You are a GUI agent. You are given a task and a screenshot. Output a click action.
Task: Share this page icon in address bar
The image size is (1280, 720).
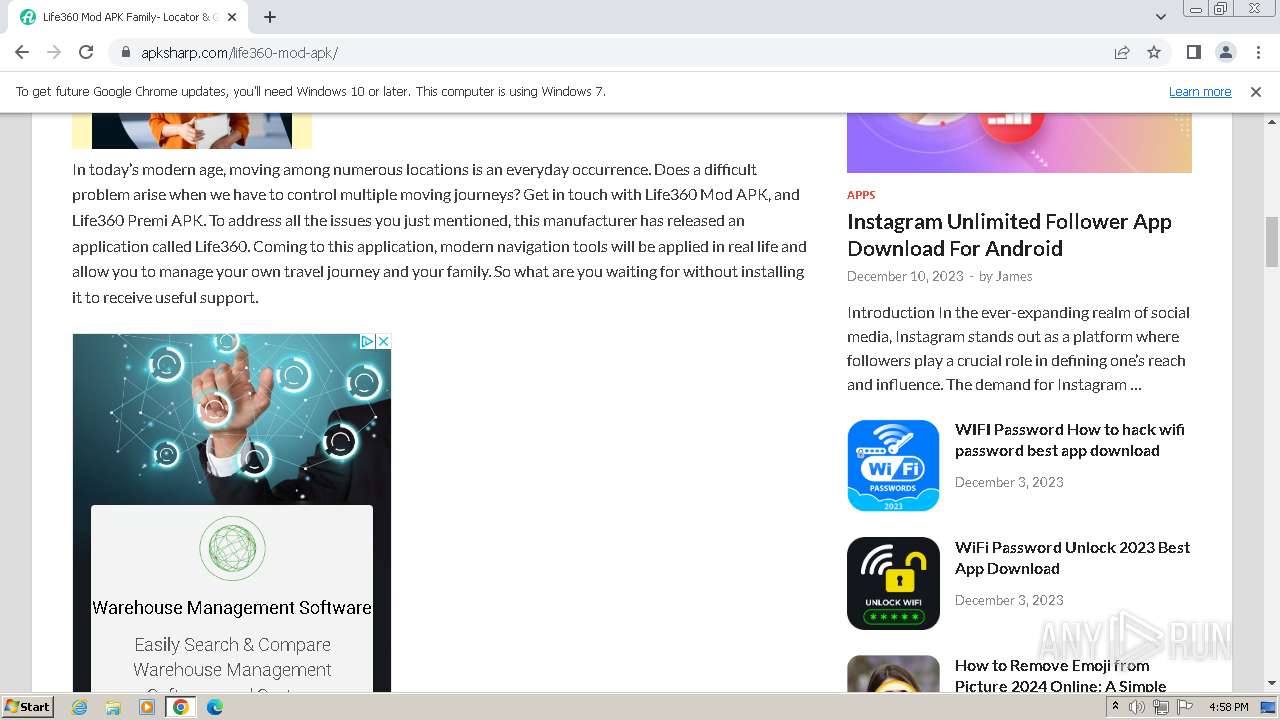[x=1122, y=52]
